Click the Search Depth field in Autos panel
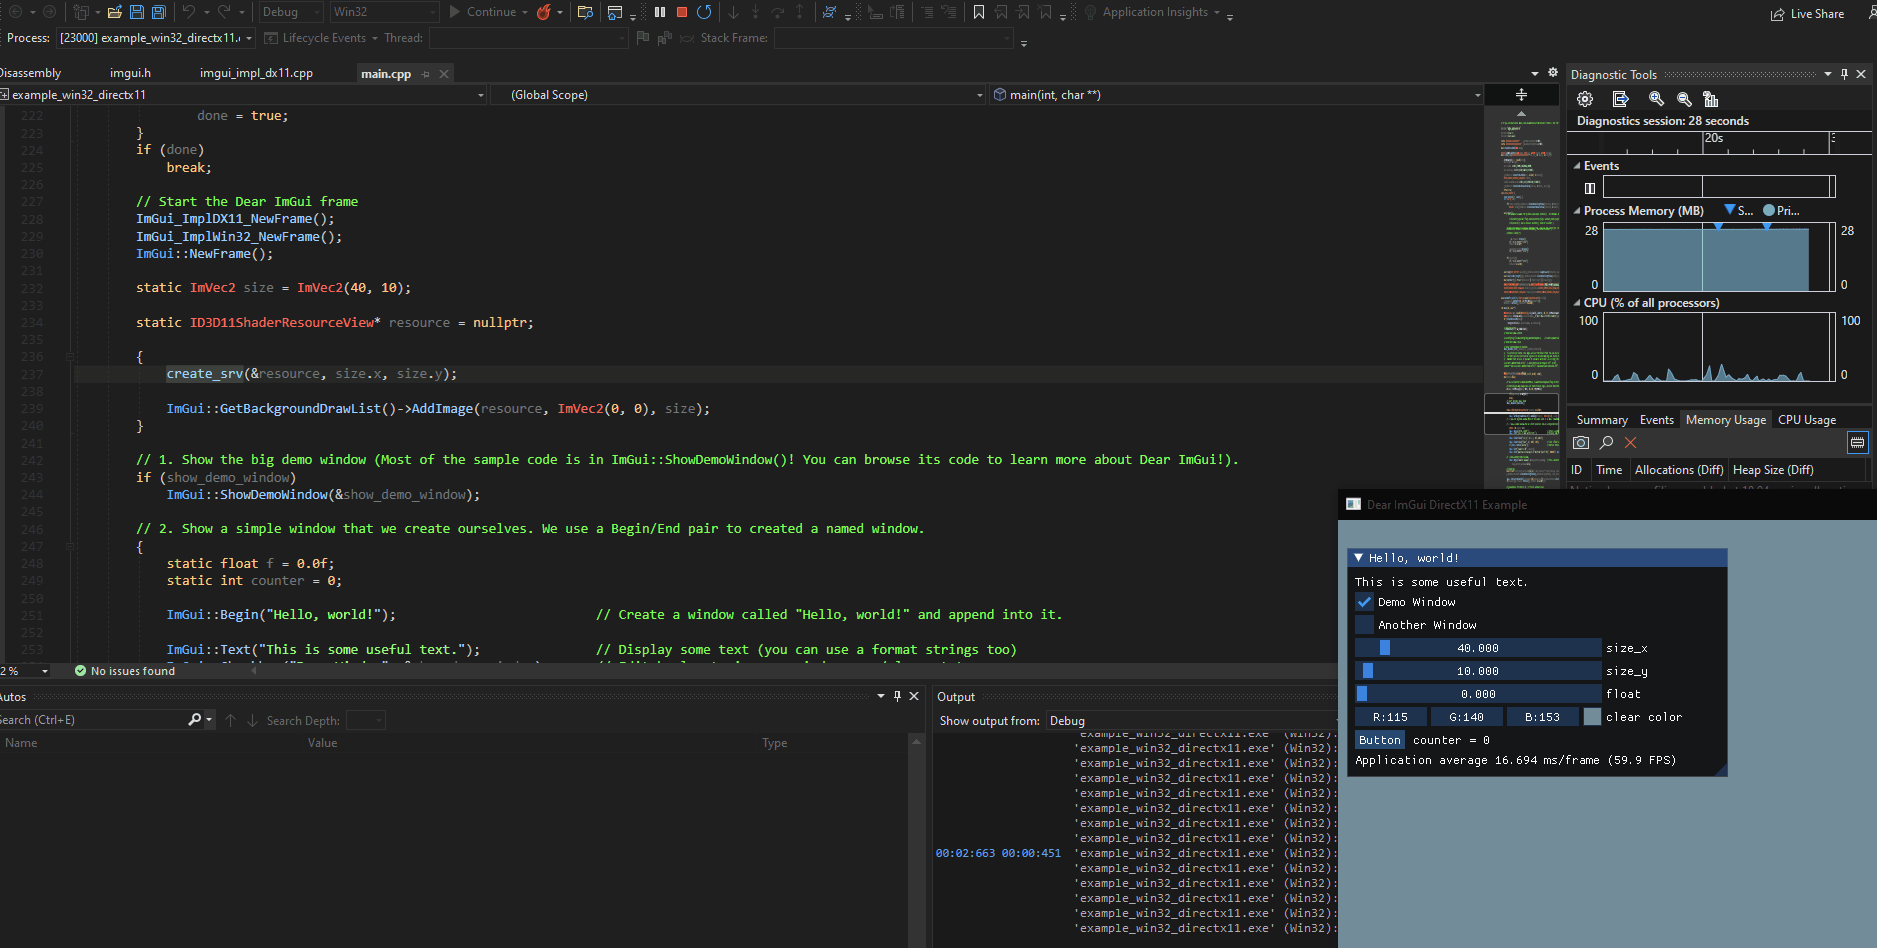 click(x=366, y=719)
